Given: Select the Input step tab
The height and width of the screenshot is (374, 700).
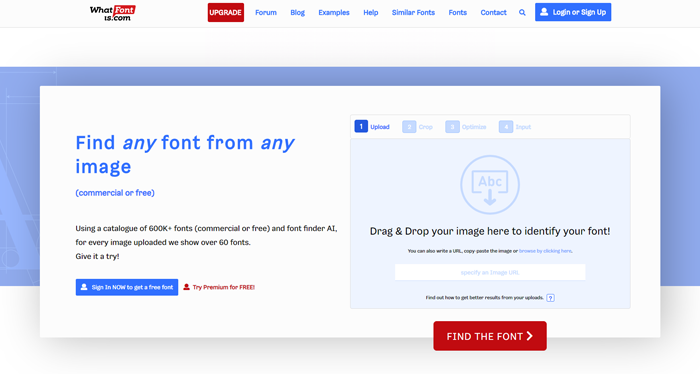Looking at the screenshot, I should coord(514,127).
